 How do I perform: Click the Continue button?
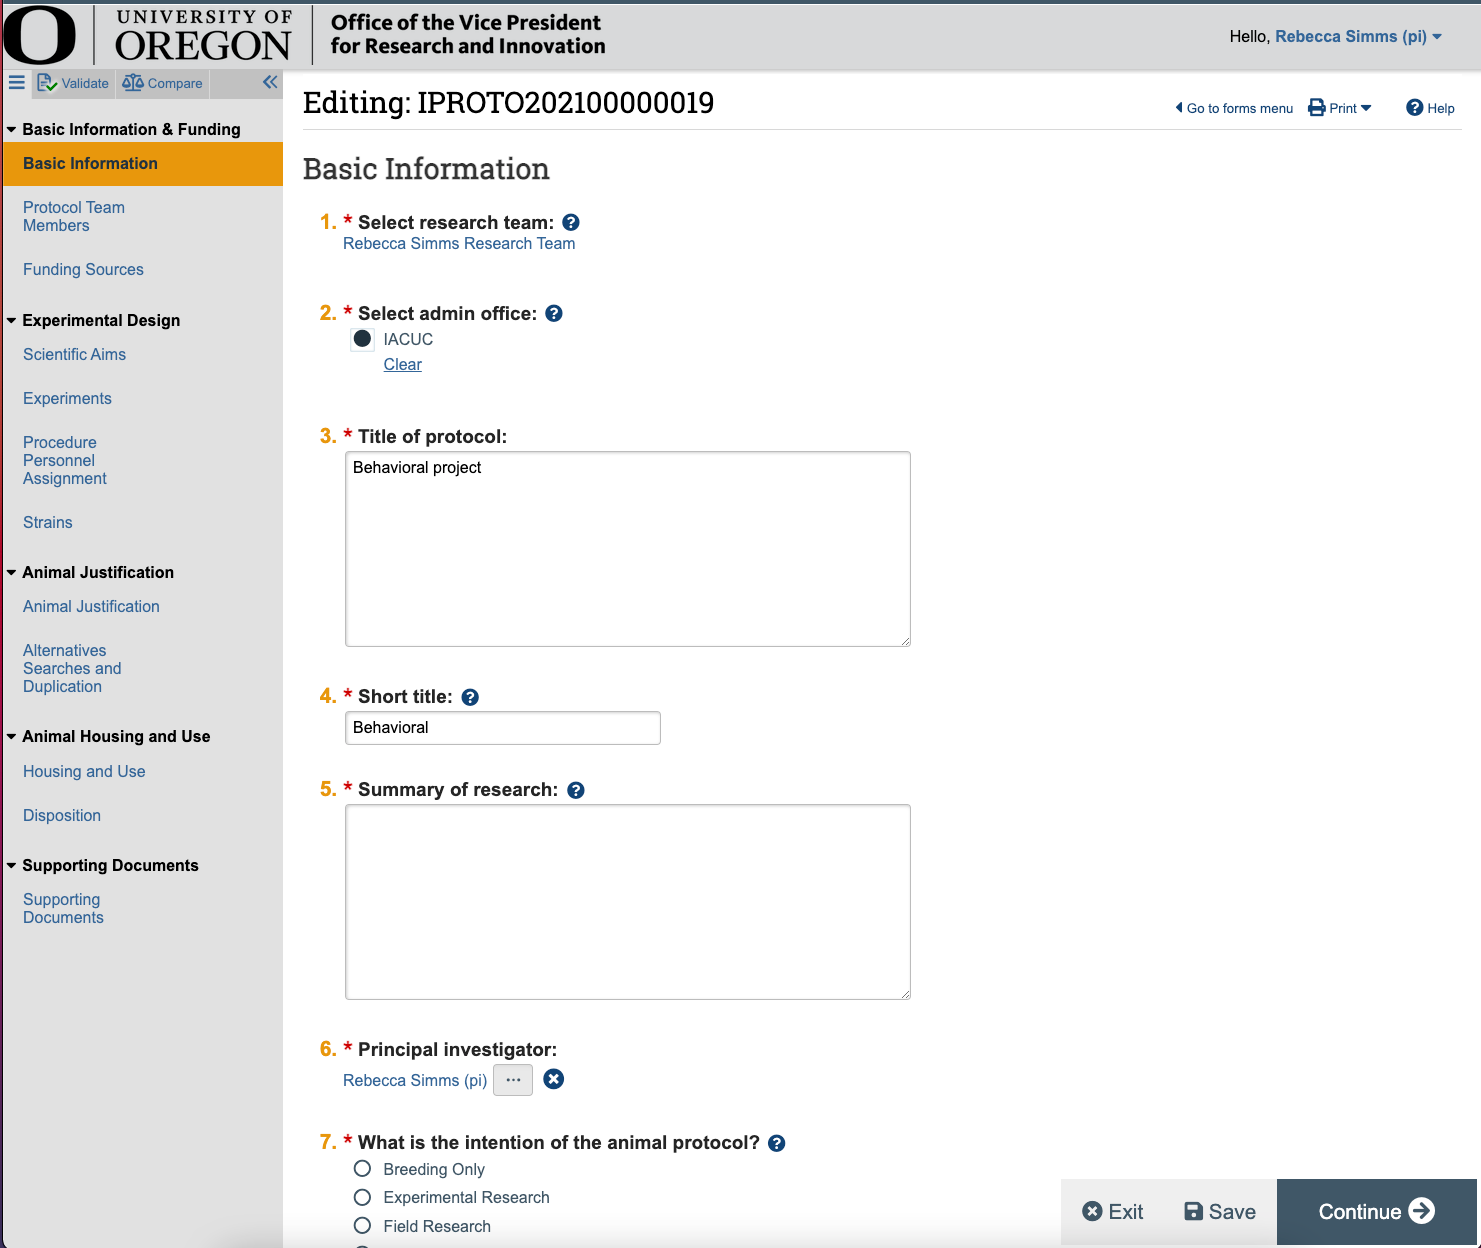1377,1212
